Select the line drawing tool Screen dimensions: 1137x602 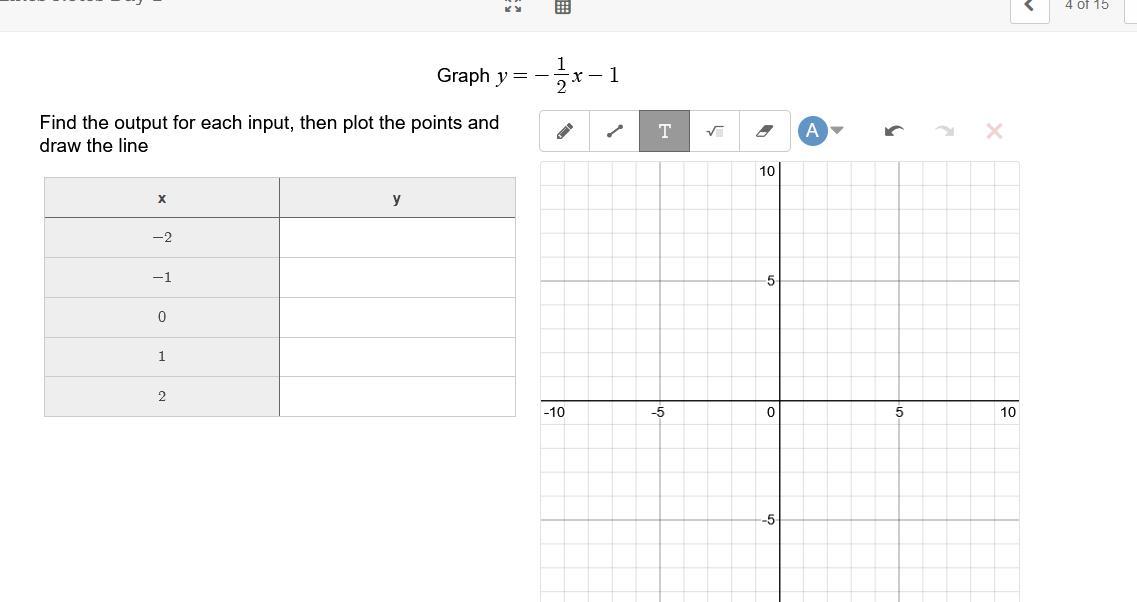click(x=615, y=131)
